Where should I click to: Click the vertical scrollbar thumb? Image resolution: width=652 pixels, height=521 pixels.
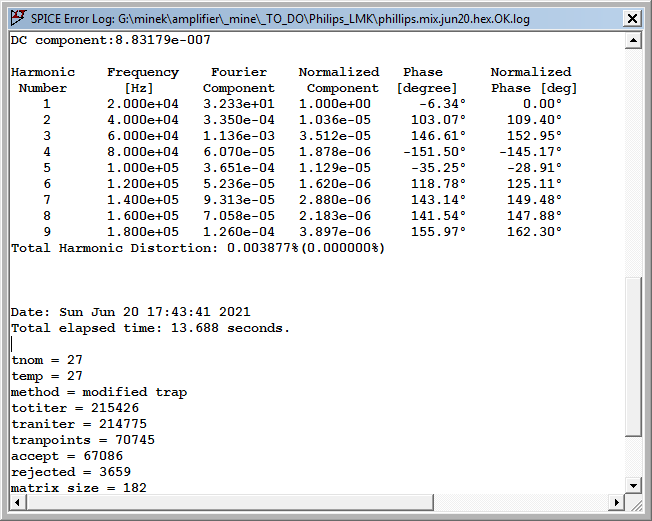(633, 357)
